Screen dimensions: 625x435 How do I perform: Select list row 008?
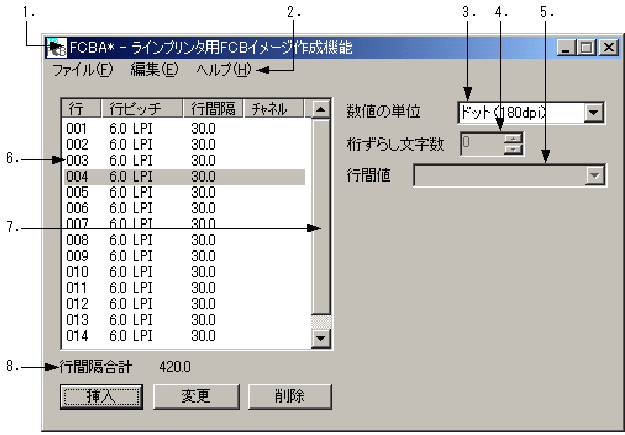(185, 240)
